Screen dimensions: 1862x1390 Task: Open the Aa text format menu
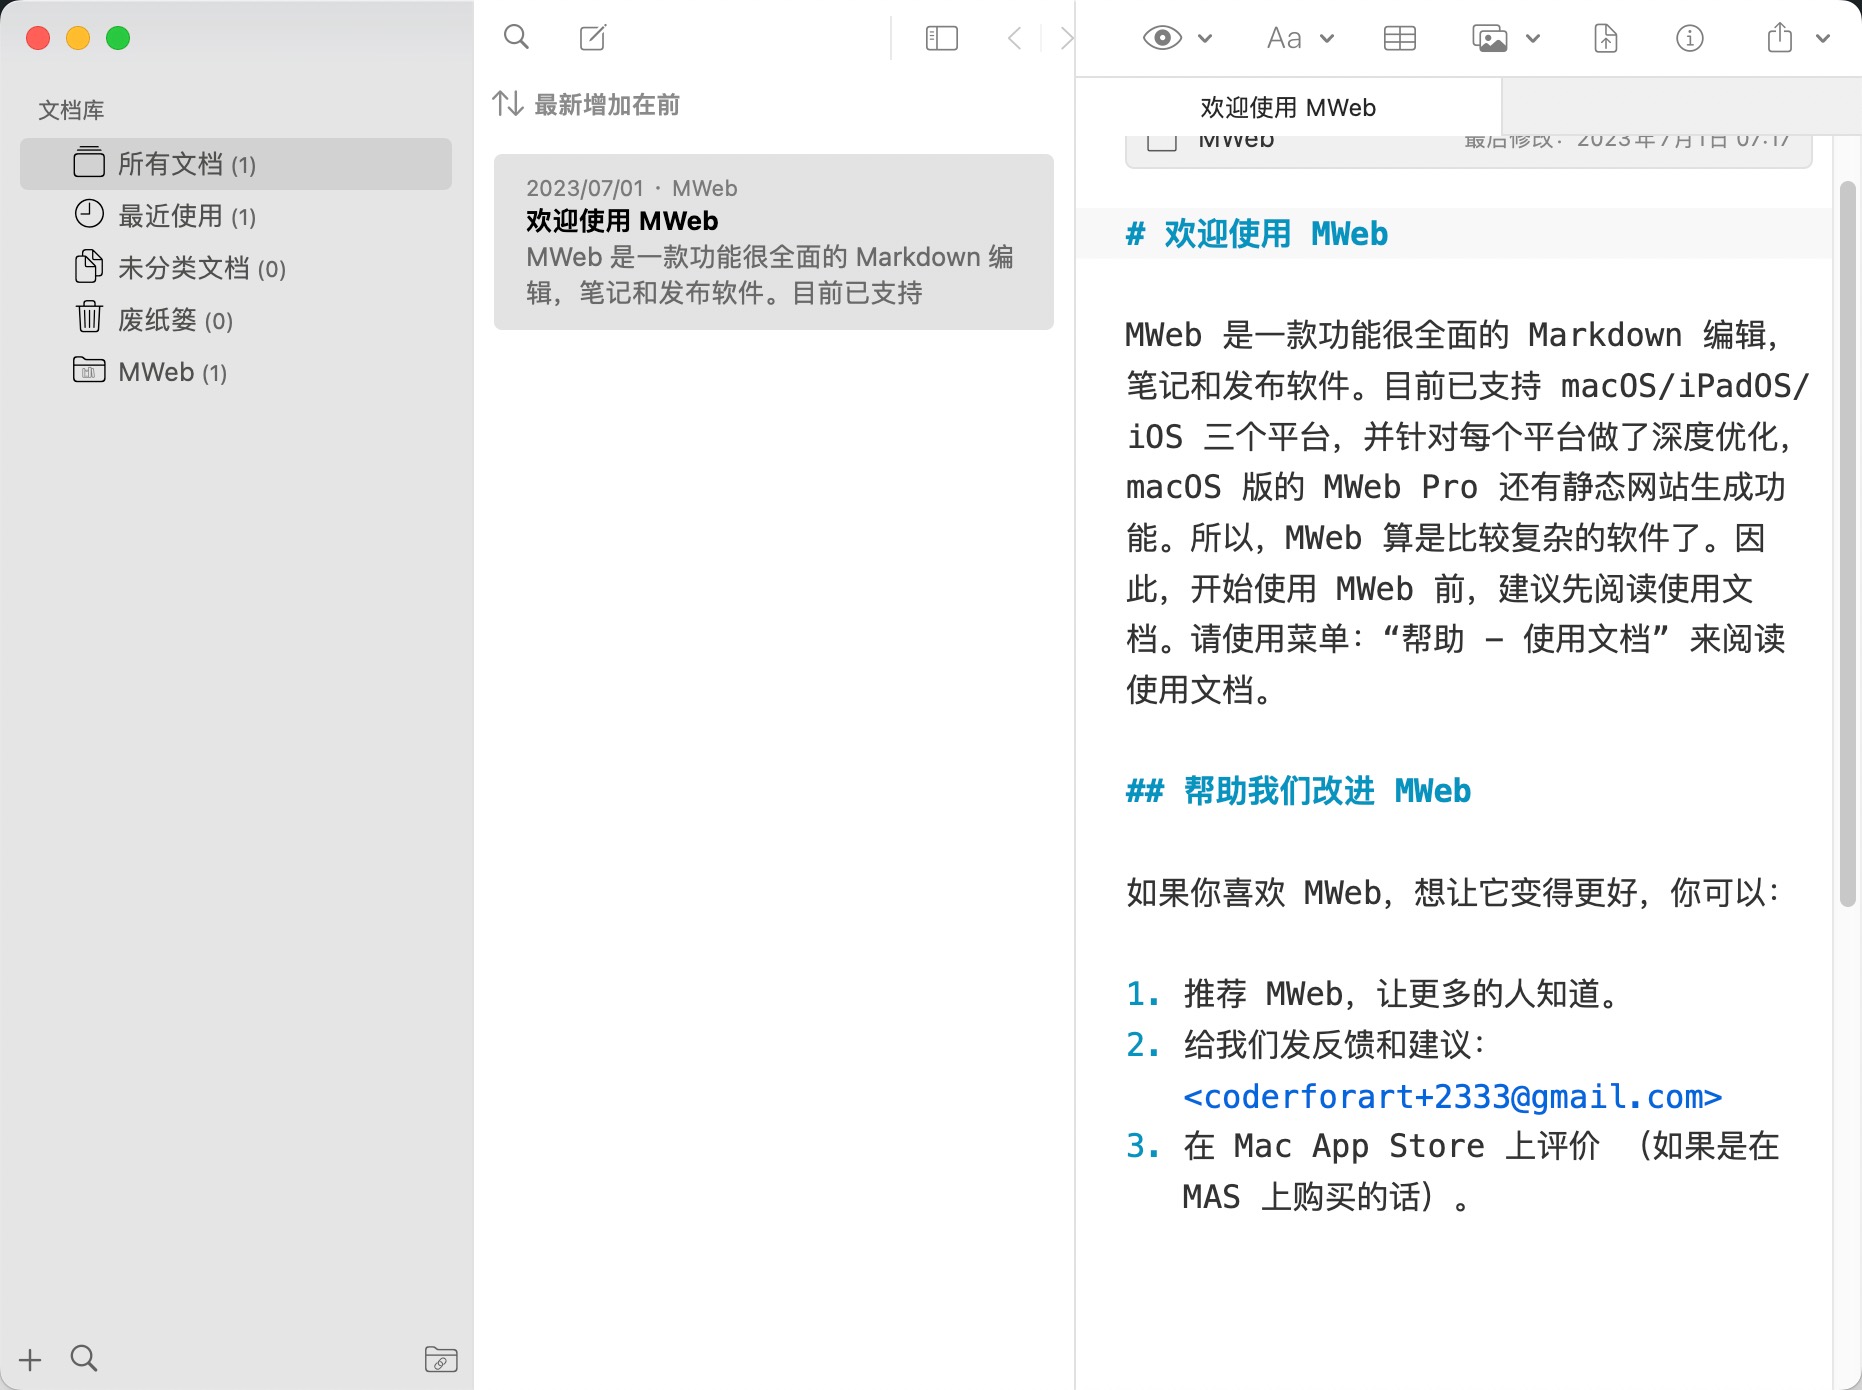pyautogui.click(x=1284, y=38)
